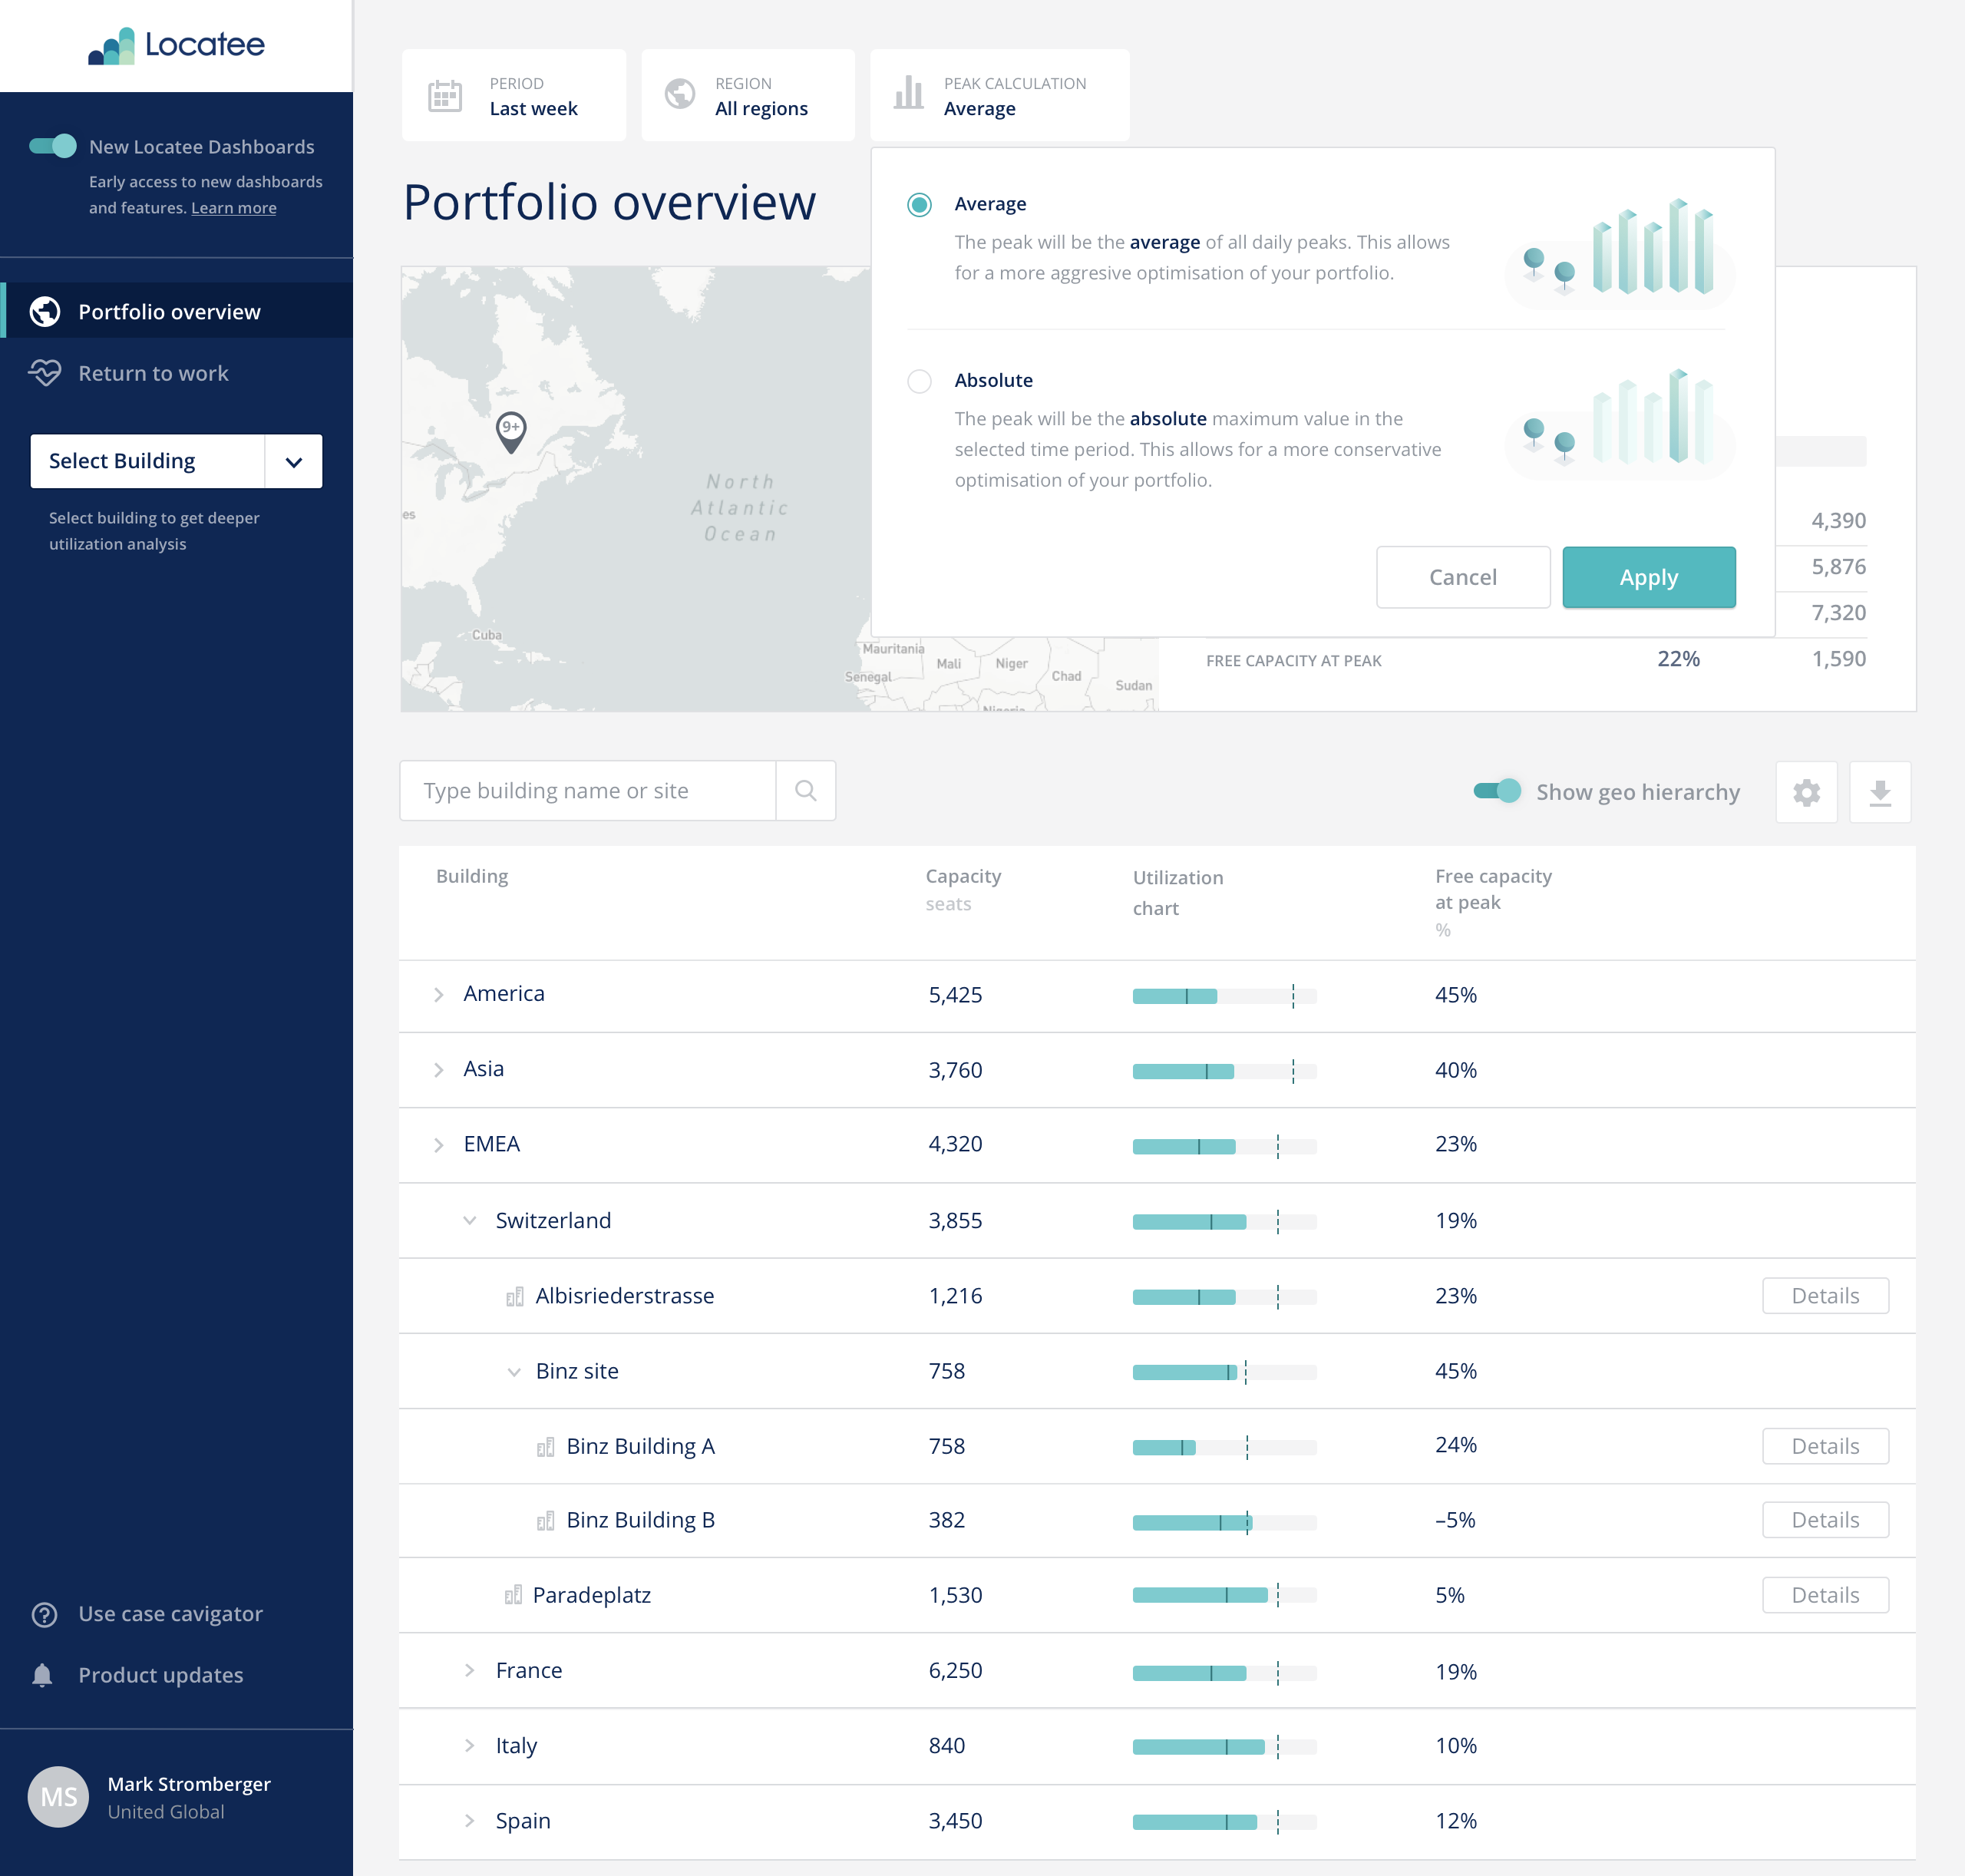Viewport: 1965px width, 1876px height.
Task: Go to Portfolio overview in sidebar
Action: coord(169,312)
